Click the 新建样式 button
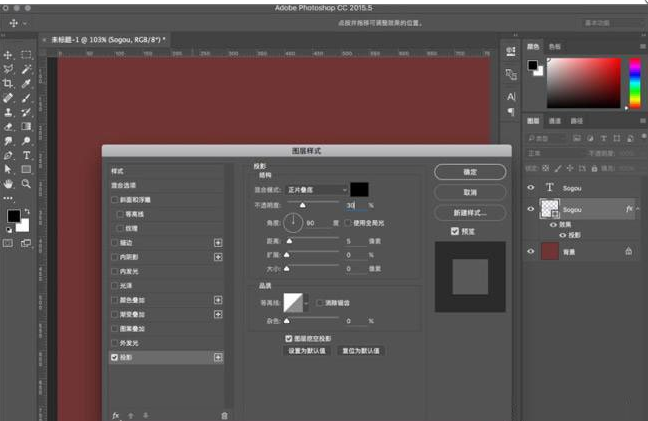This screenshot has height=421, width=648. pos(470,212)
